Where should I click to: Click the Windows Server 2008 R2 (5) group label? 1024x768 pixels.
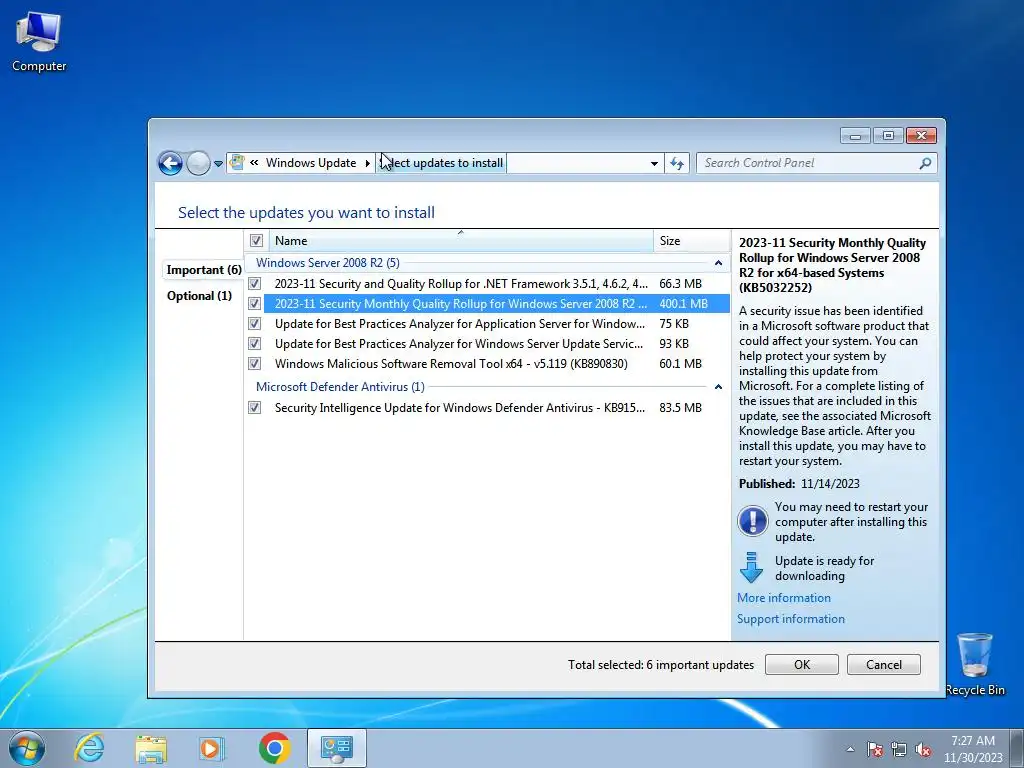(327, 263)
